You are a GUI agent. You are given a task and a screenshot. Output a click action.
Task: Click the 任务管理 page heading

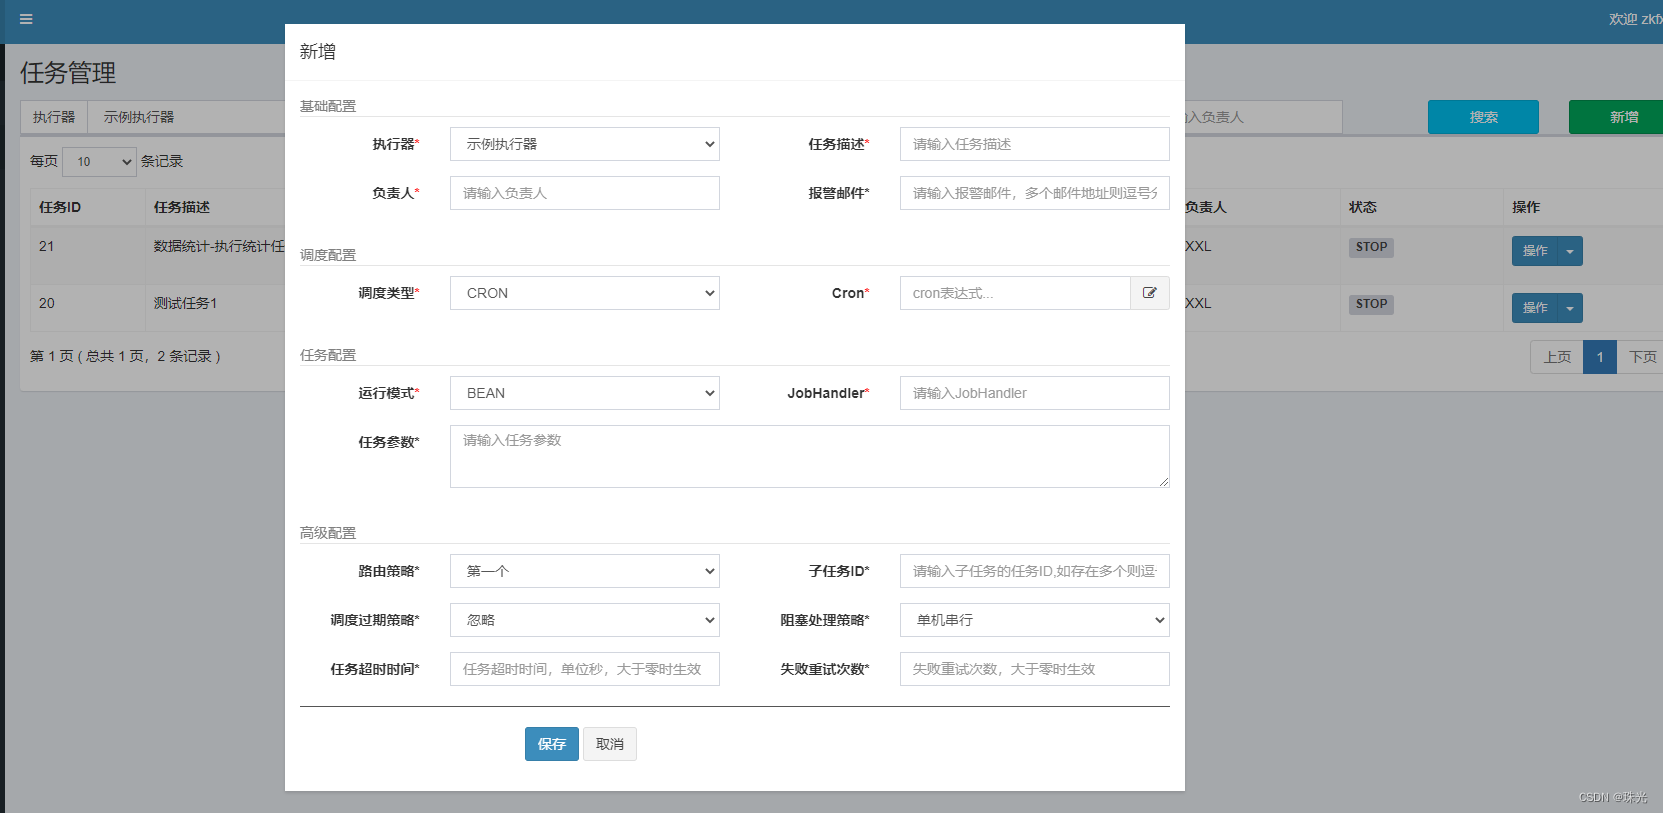pyautogui.click(x=68, y=73)
